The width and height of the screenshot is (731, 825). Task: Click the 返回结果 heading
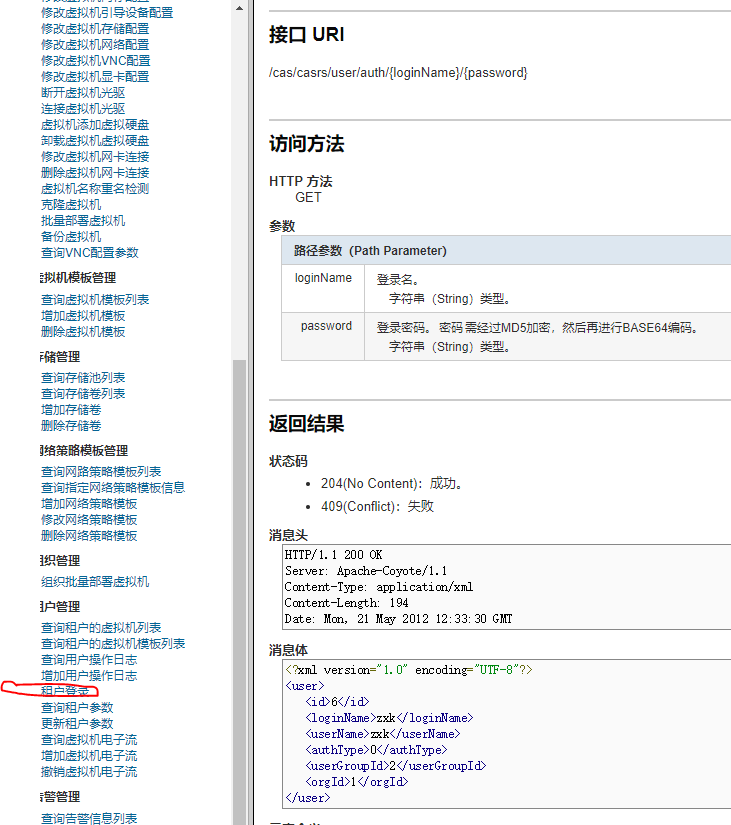(306, 424)
